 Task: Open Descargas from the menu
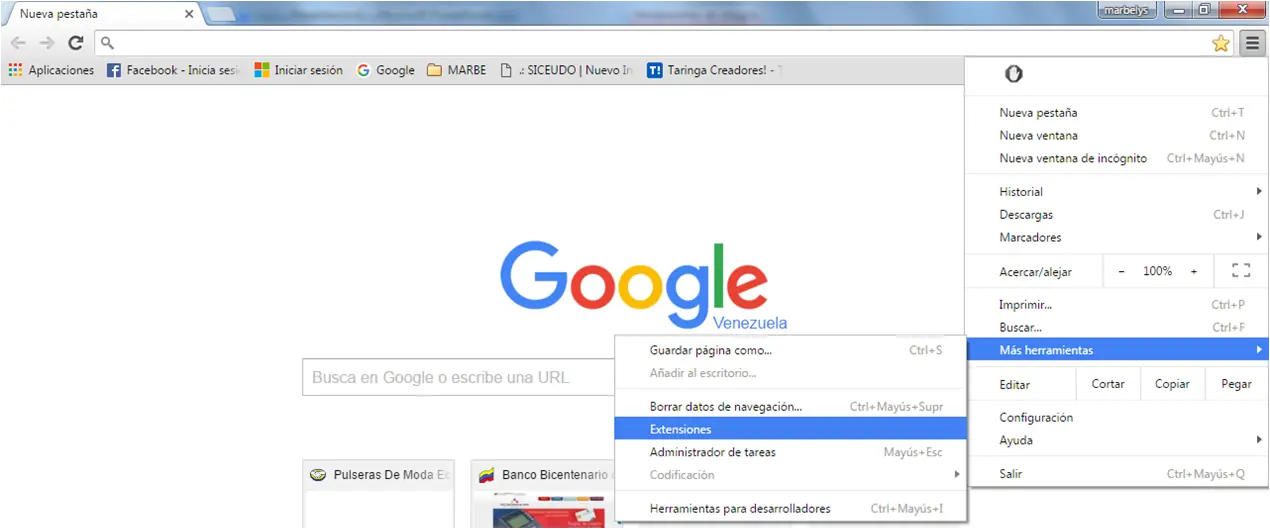click(x=1117, y=215)
